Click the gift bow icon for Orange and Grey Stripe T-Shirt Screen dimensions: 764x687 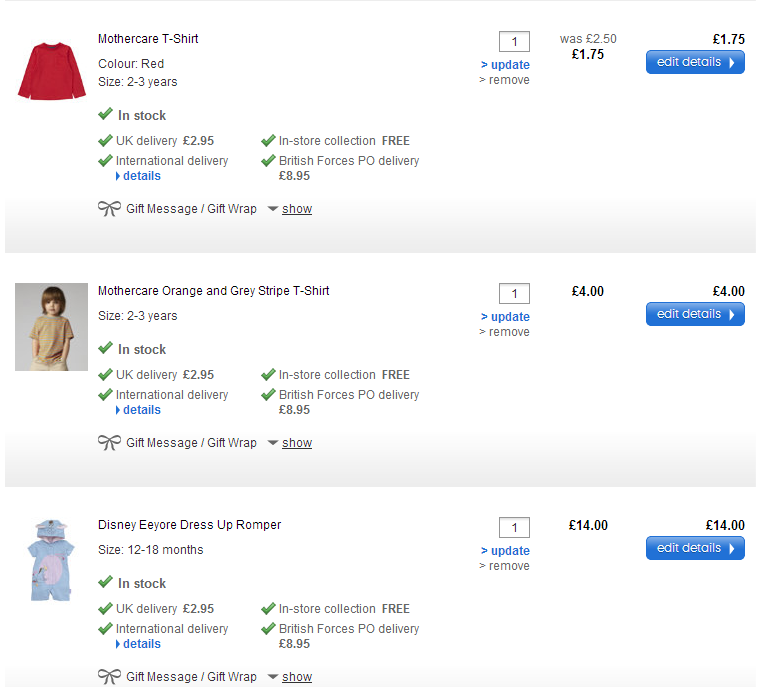tap(109, 443)
